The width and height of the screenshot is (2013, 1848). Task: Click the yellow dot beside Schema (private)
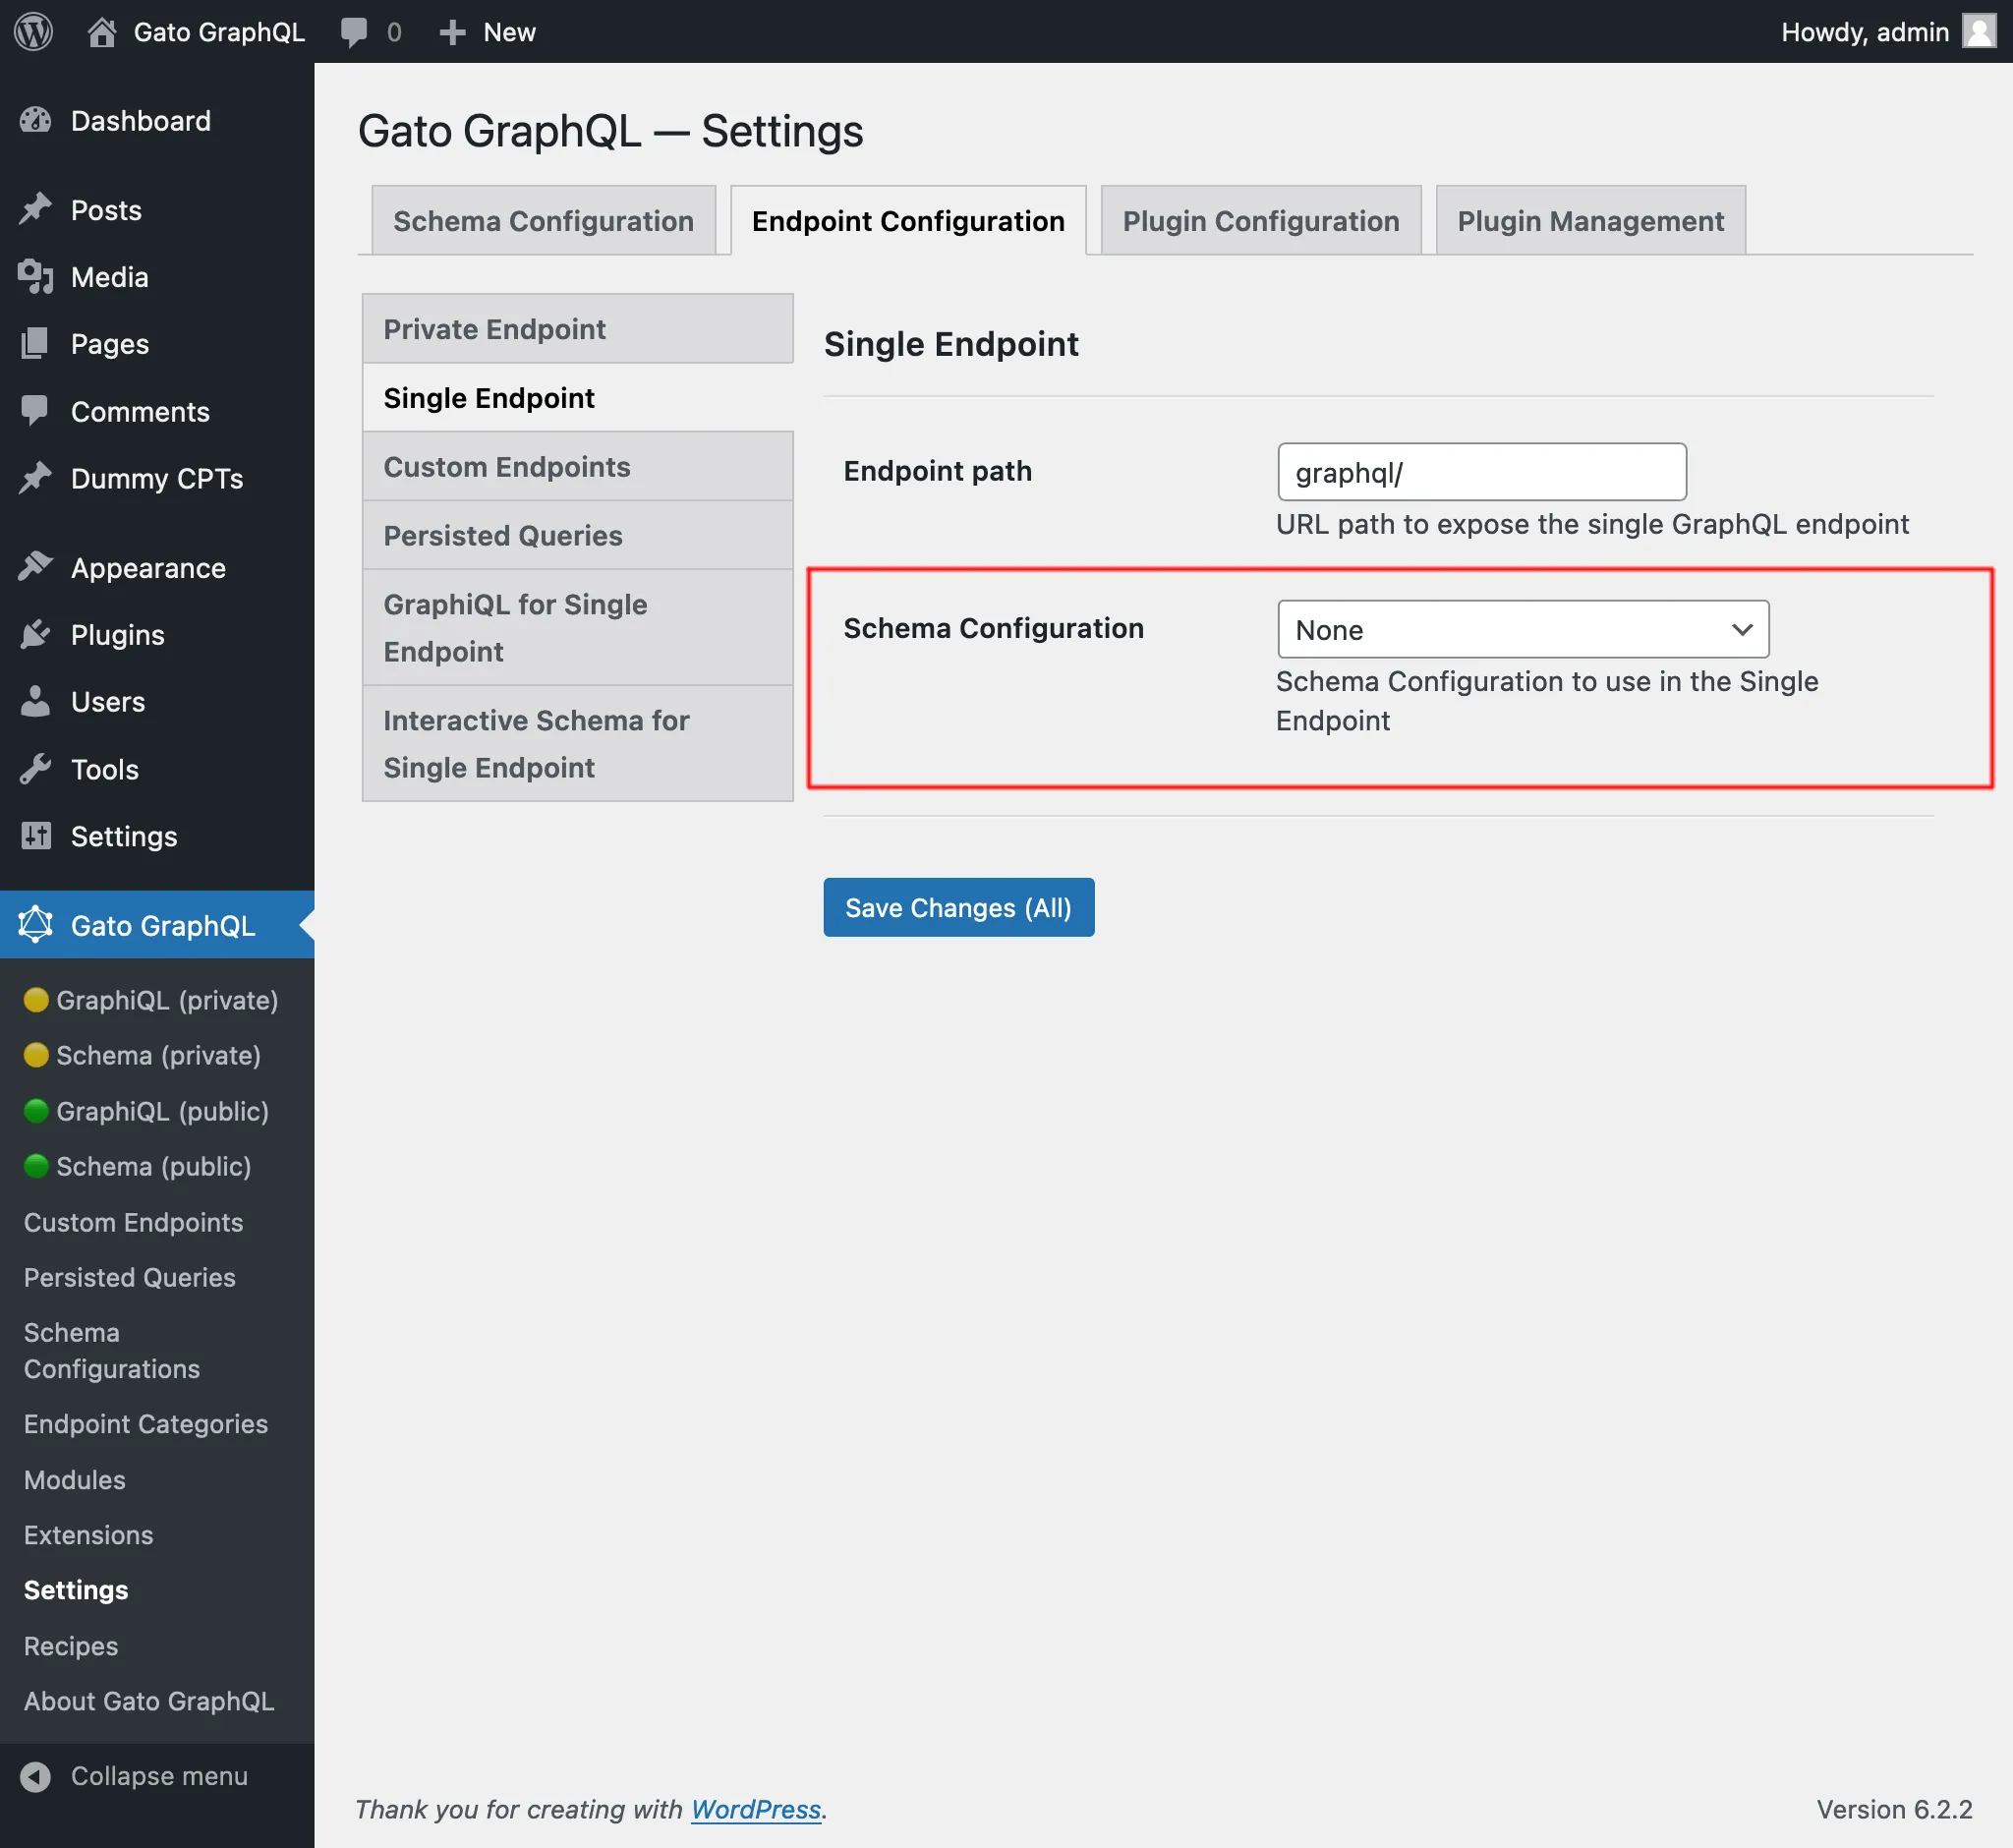pyautogui.click(x=36, y=1055)
